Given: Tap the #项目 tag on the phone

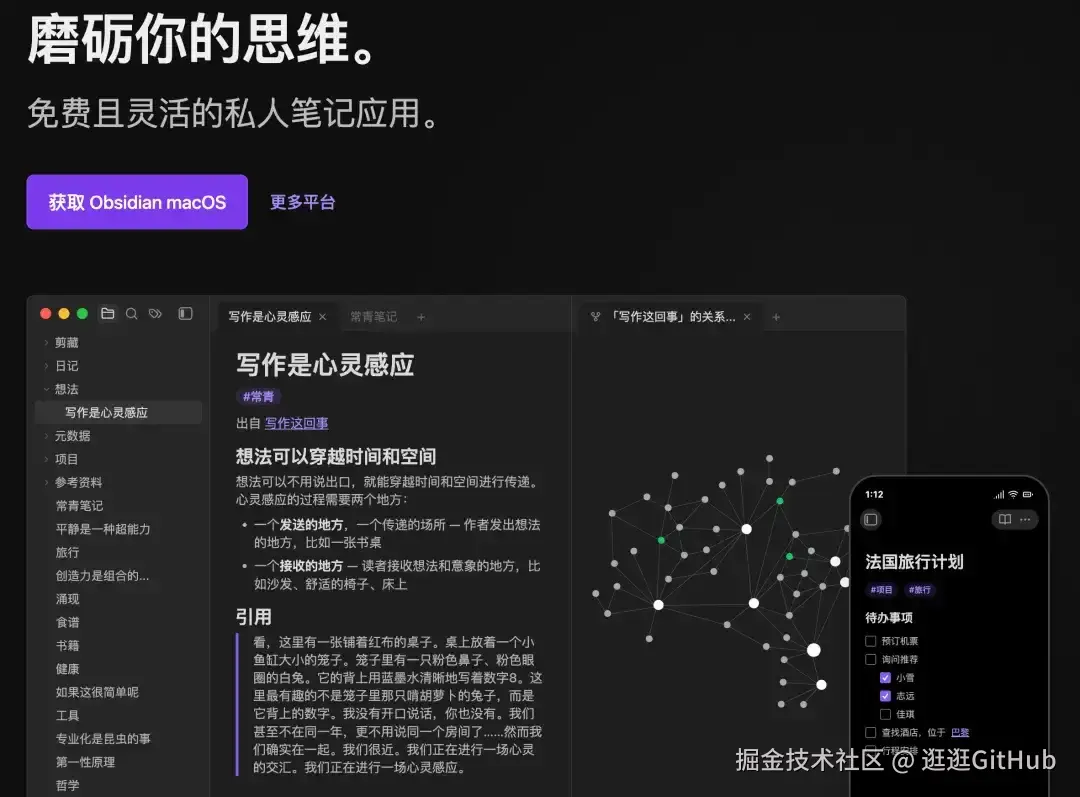Looking at the screenshot, I should pyautogui.click(x=881, y=590).
